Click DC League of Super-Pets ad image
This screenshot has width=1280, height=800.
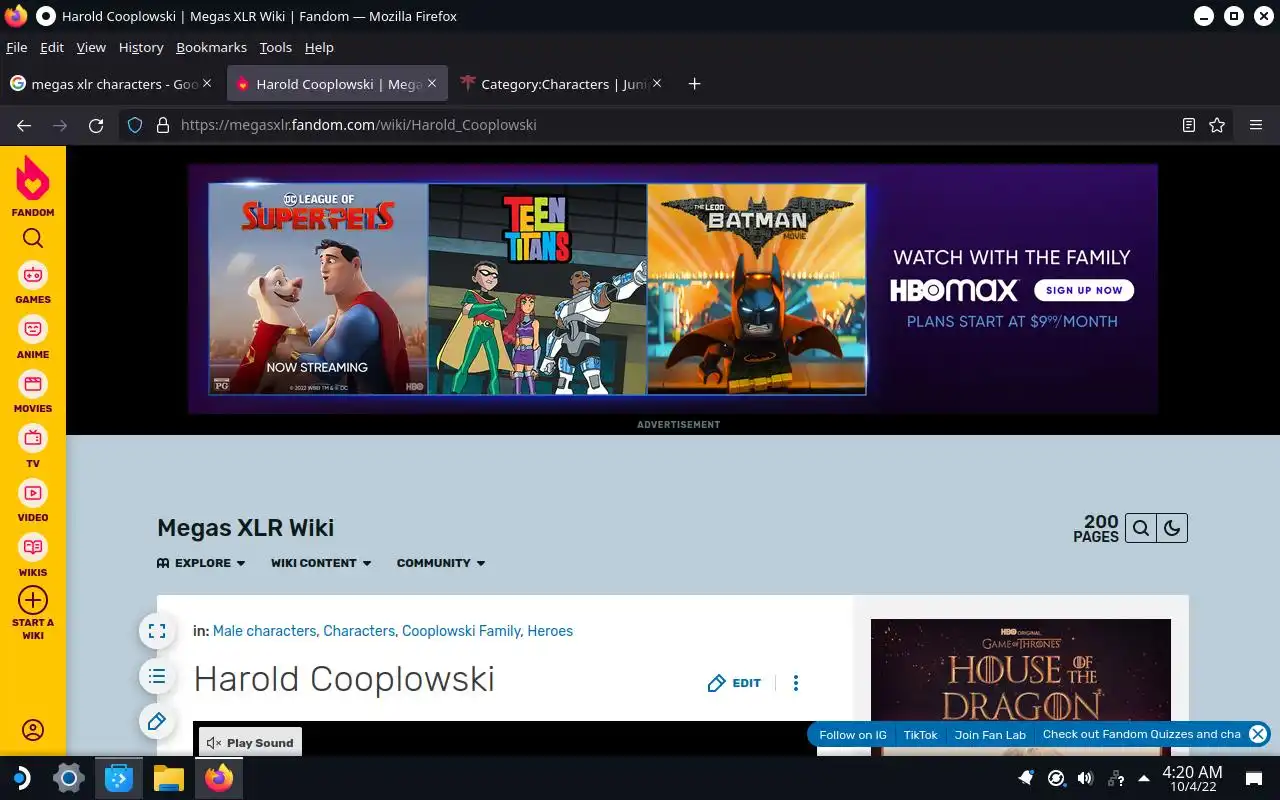click(x=318, y=289)
